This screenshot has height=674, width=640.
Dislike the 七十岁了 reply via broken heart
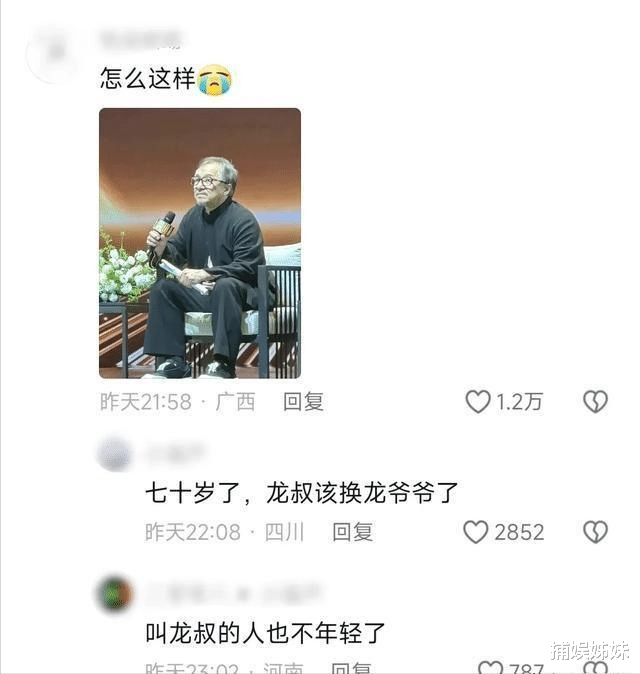tap(595, 532)
